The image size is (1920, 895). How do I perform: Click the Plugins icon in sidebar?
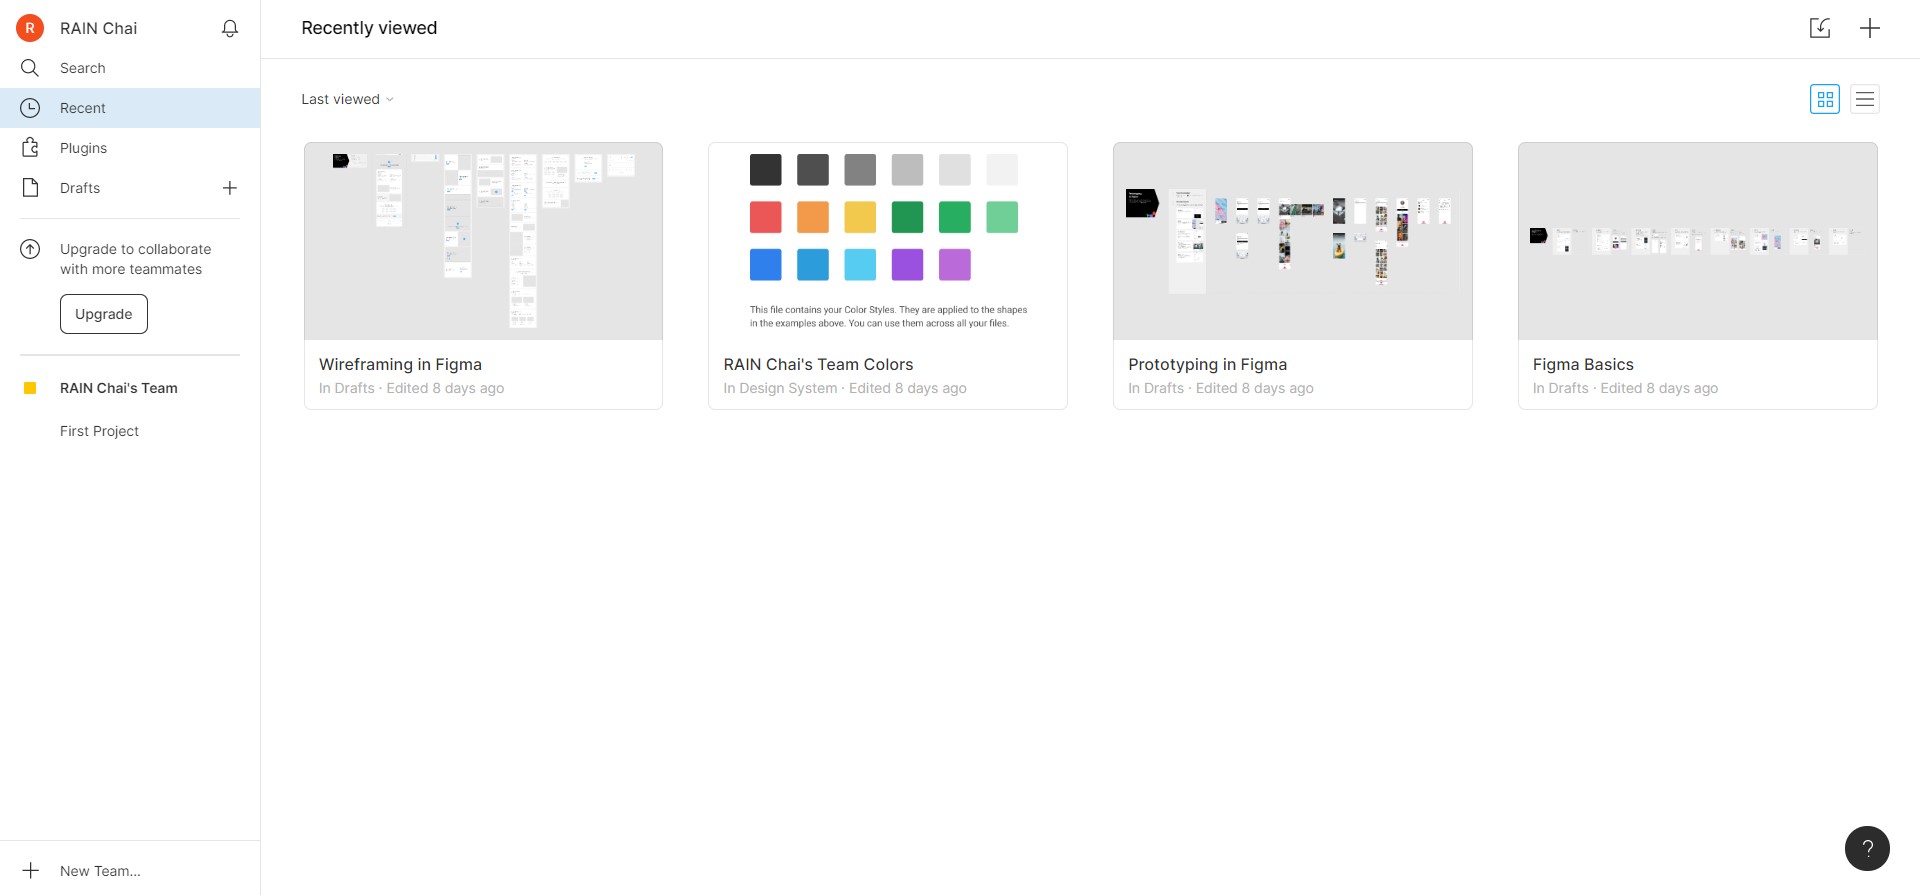pyautogui.click(x=30, y=148)
